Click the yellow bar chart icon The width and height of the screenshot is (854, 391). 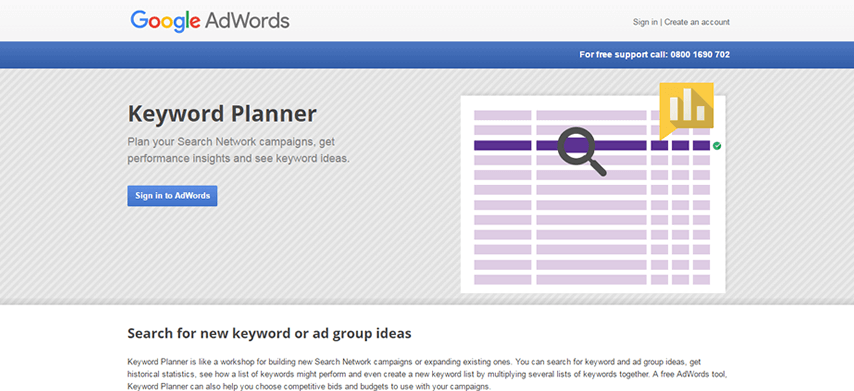pyautogui.click(x=686, y=111)
